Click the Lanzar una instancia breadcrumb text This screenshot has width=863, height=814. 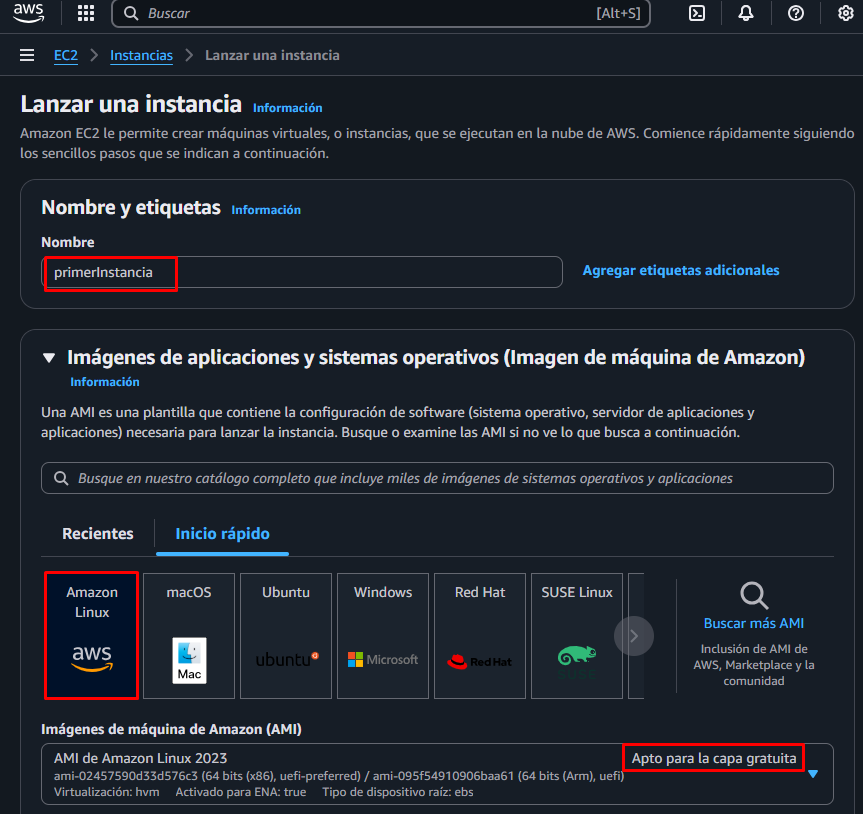pos(272,55)
